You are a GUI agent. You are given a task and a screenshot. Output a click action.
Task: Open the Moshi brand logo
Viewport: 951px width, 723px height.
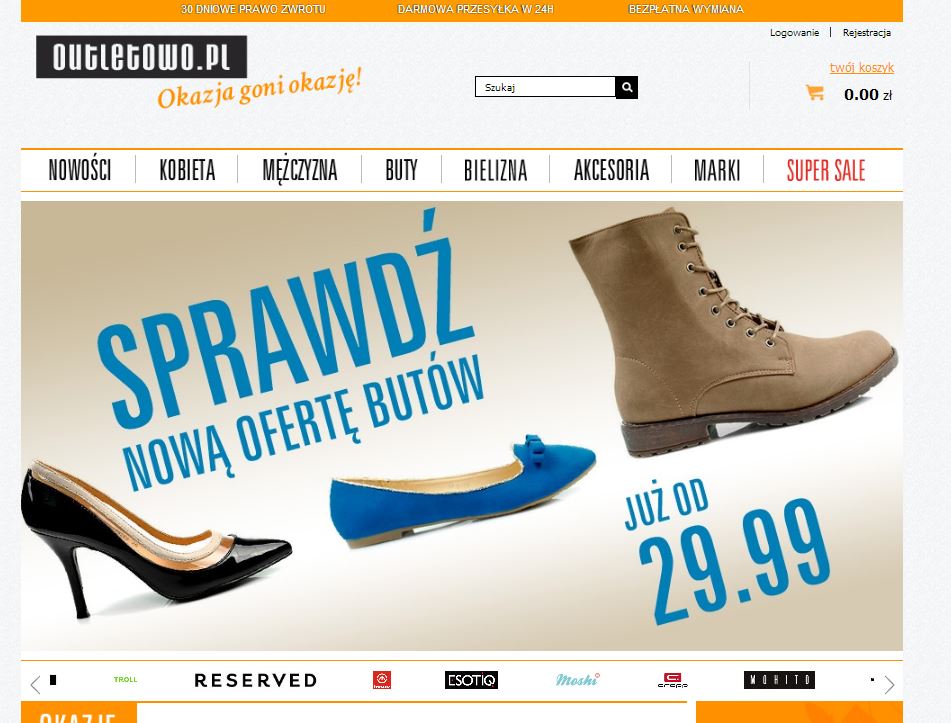click(x=577, y=679)
